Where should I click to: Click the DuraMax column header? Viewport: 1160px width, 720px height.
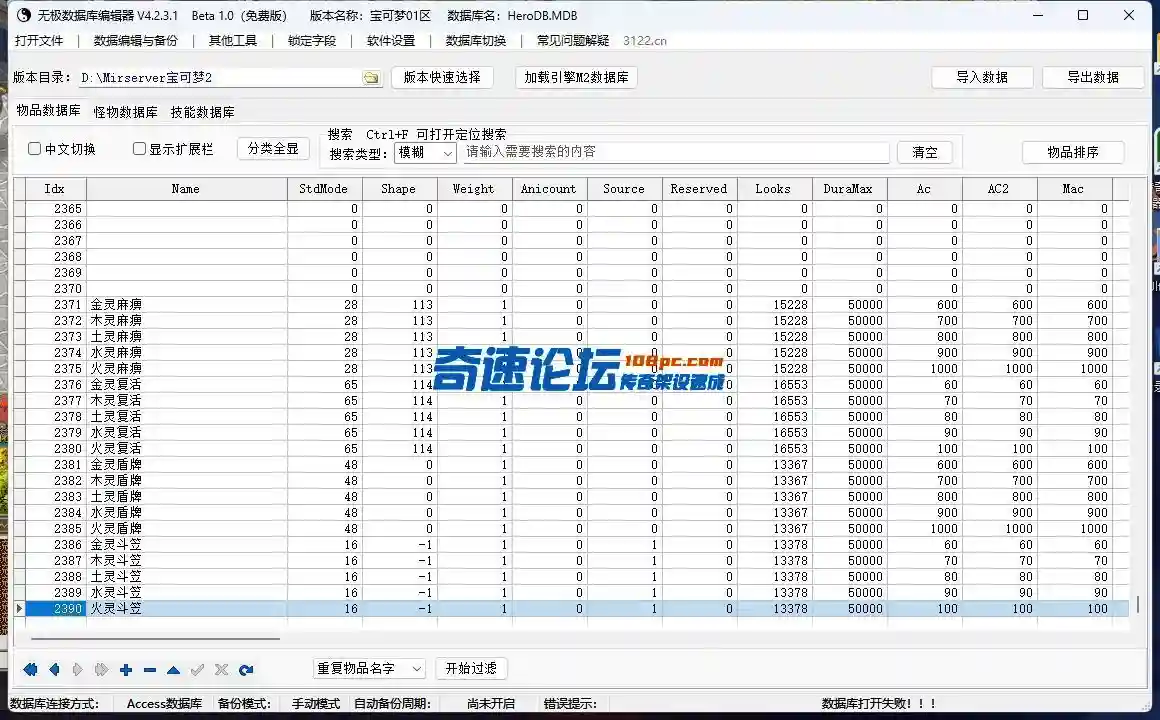pos(849,189)
